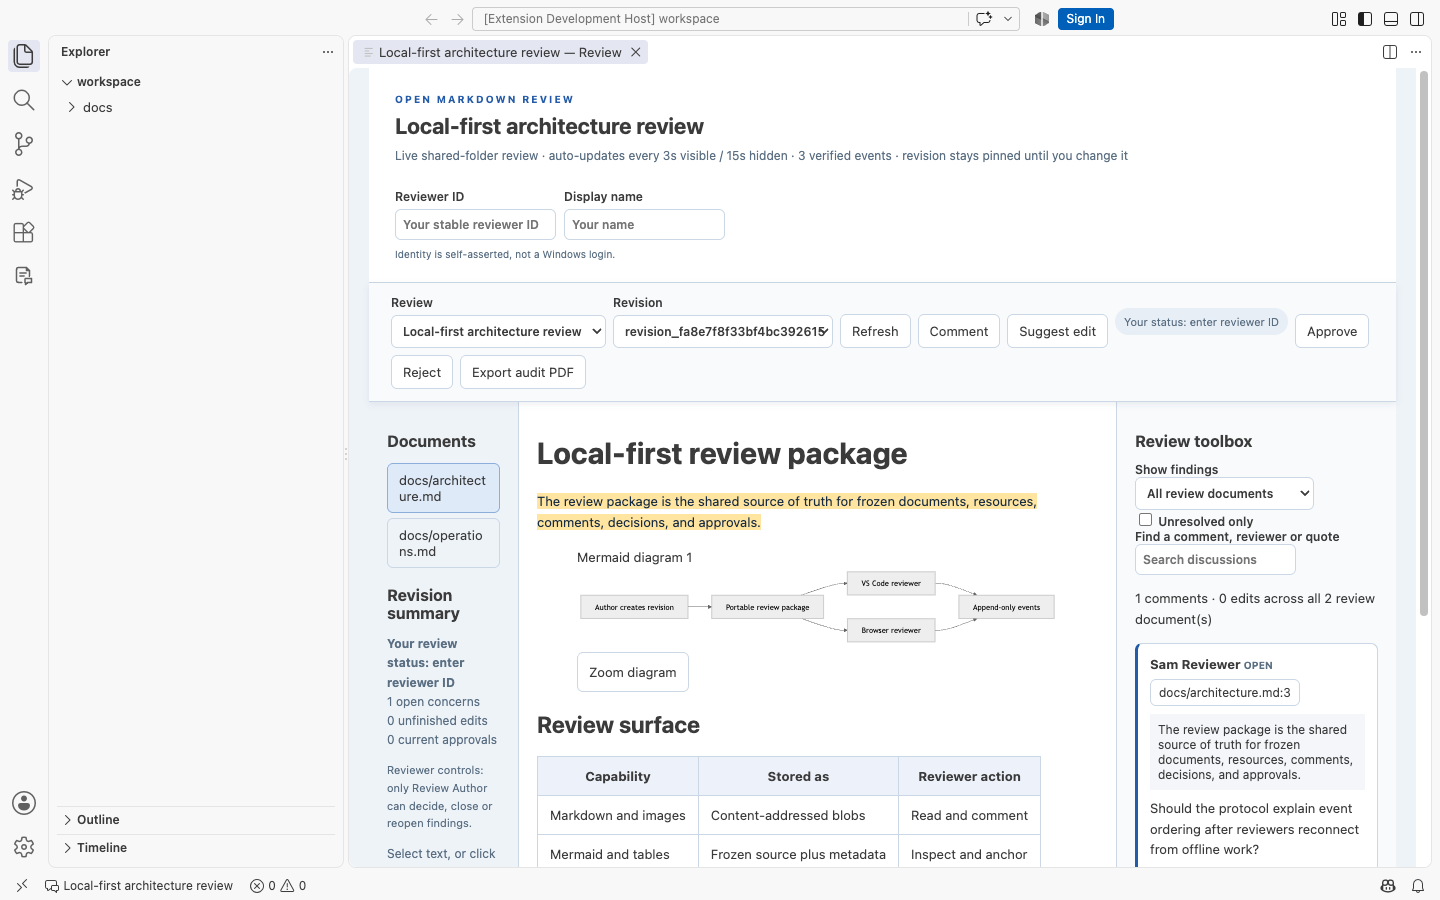Click Local-first architecture review status bar item

point(139,886)
